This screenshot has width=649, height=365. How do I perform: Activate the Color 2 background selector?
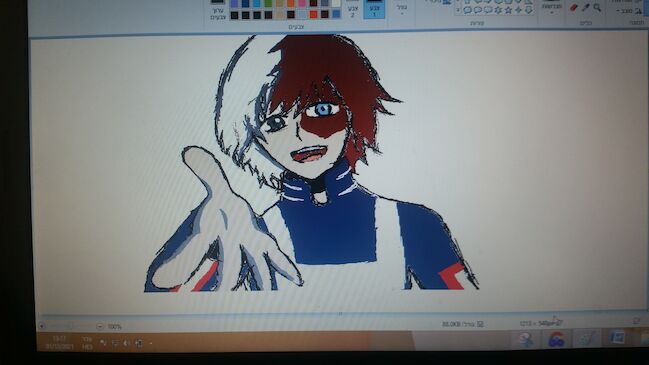(353, 9)
